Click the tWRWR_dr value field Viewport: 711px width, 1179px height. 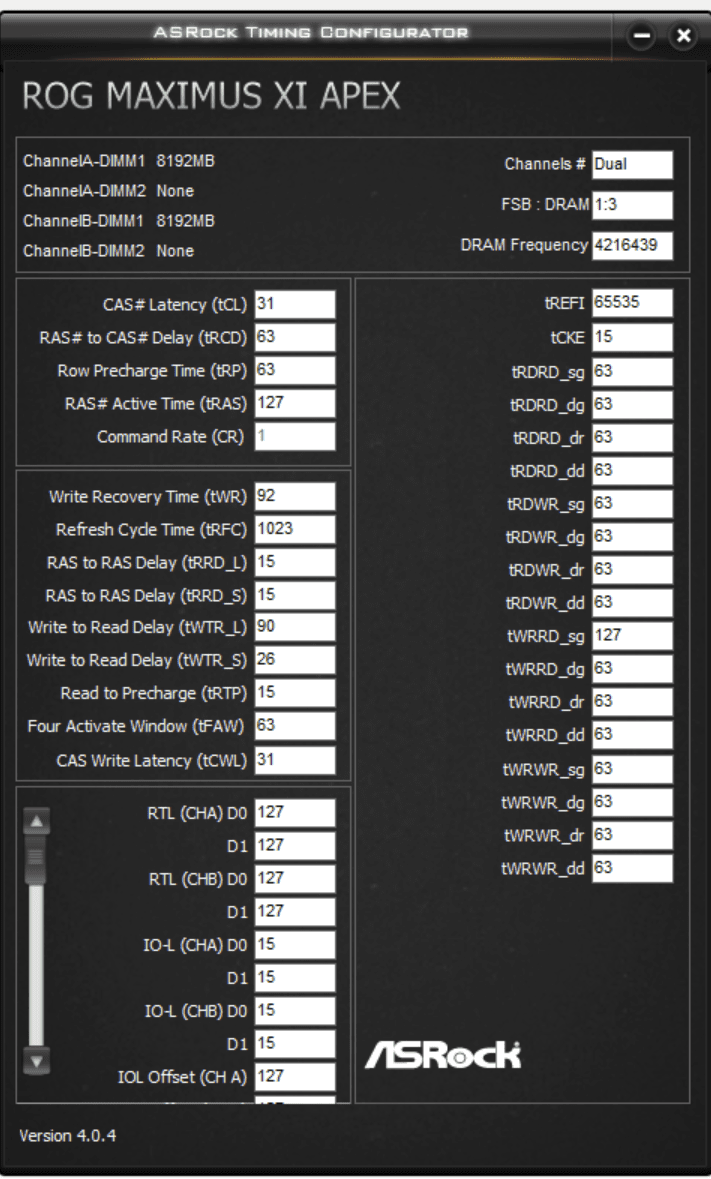click(633, 835)
